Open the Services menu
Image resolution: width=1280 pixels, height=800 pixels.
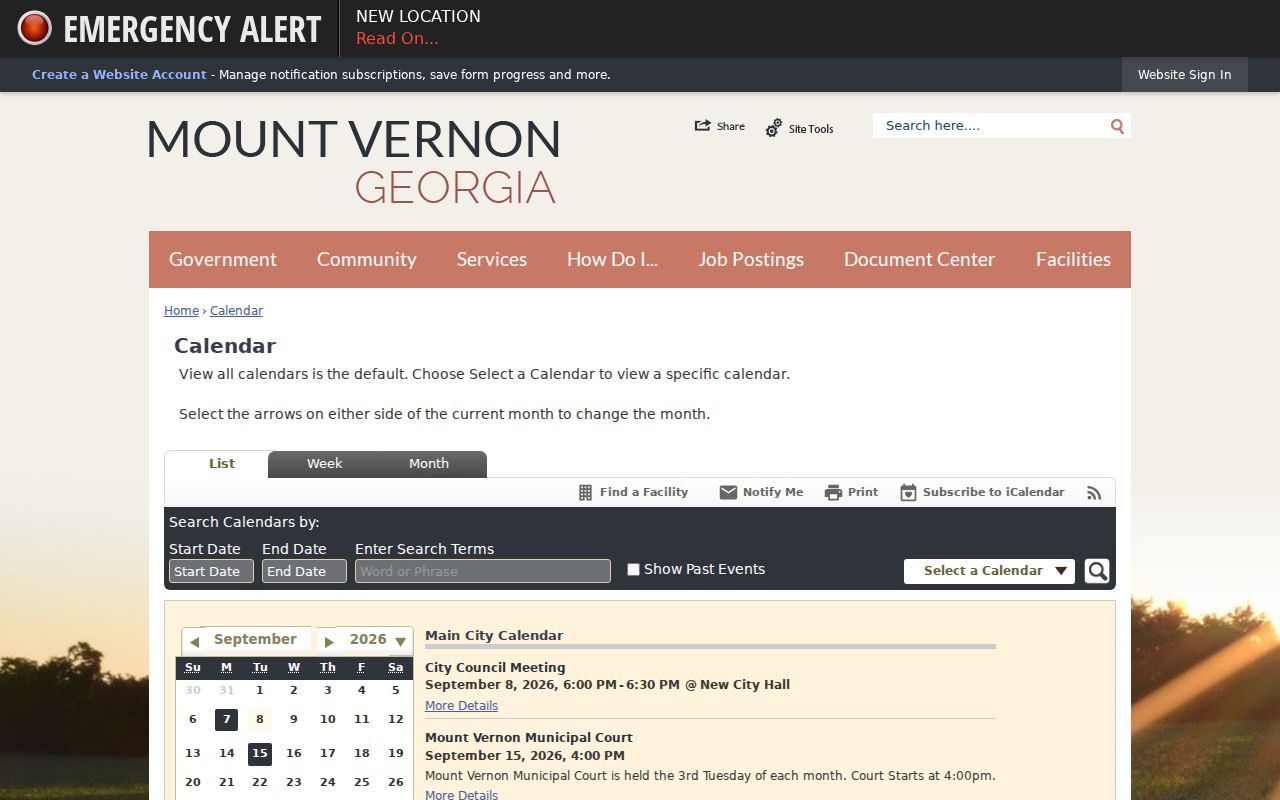(492, 259)
